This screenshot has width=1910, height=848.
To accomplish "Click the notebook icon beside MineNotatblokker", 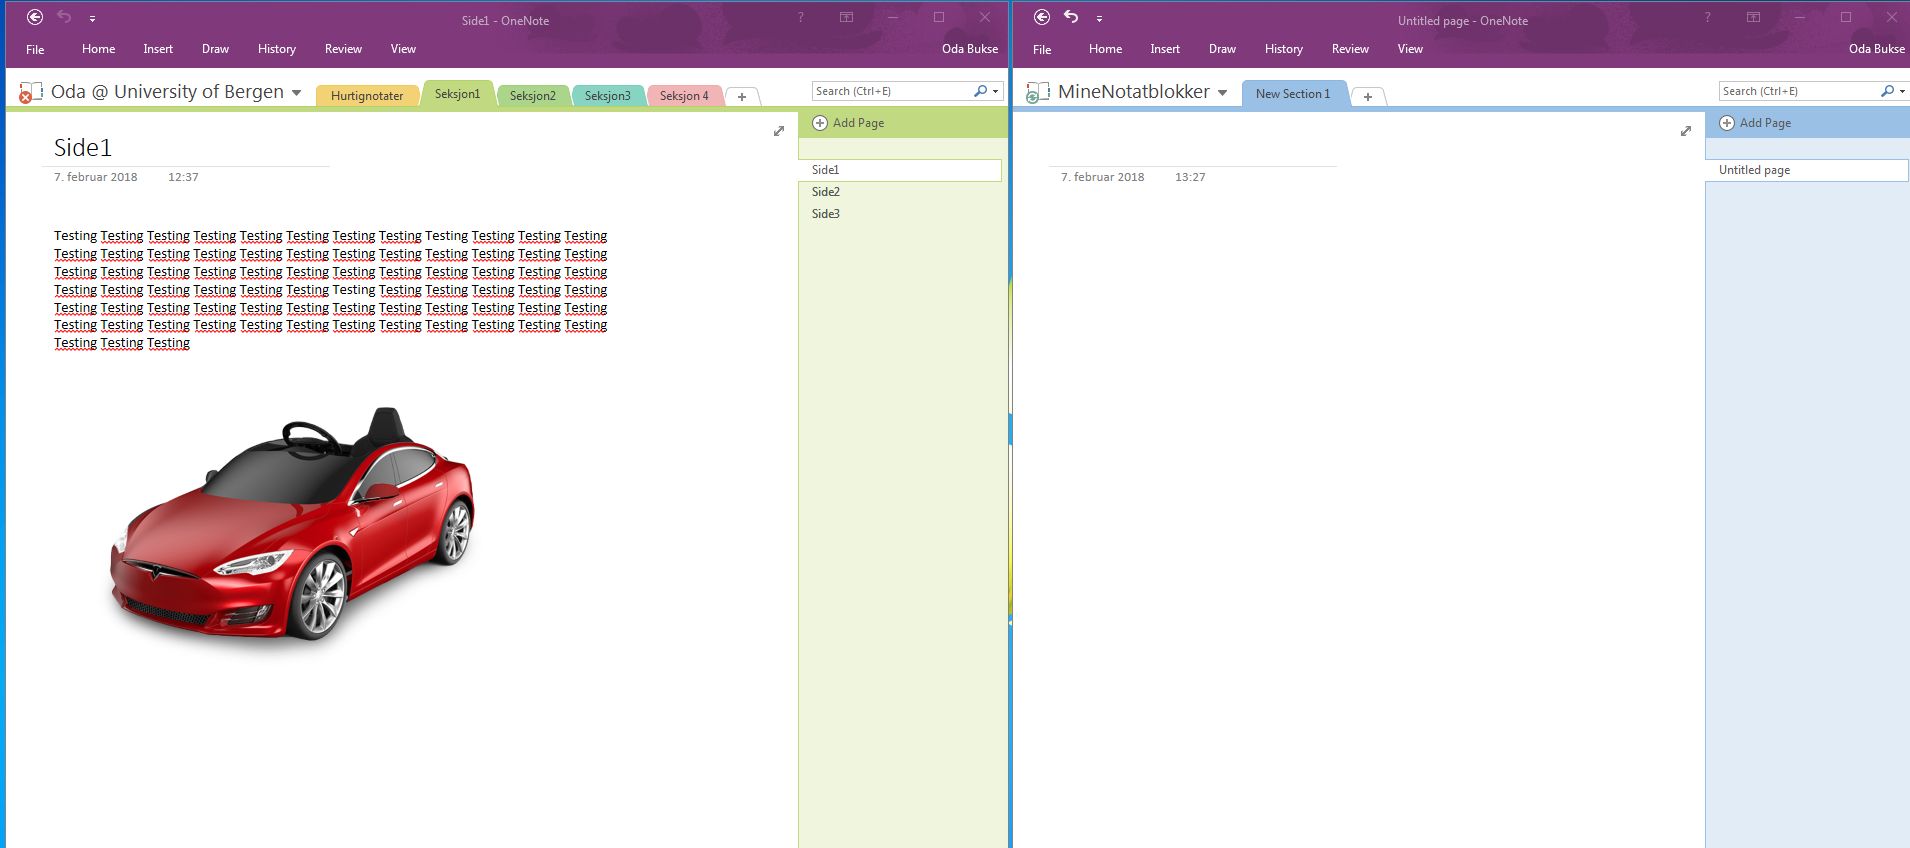I will click(x=1037, y=92).
